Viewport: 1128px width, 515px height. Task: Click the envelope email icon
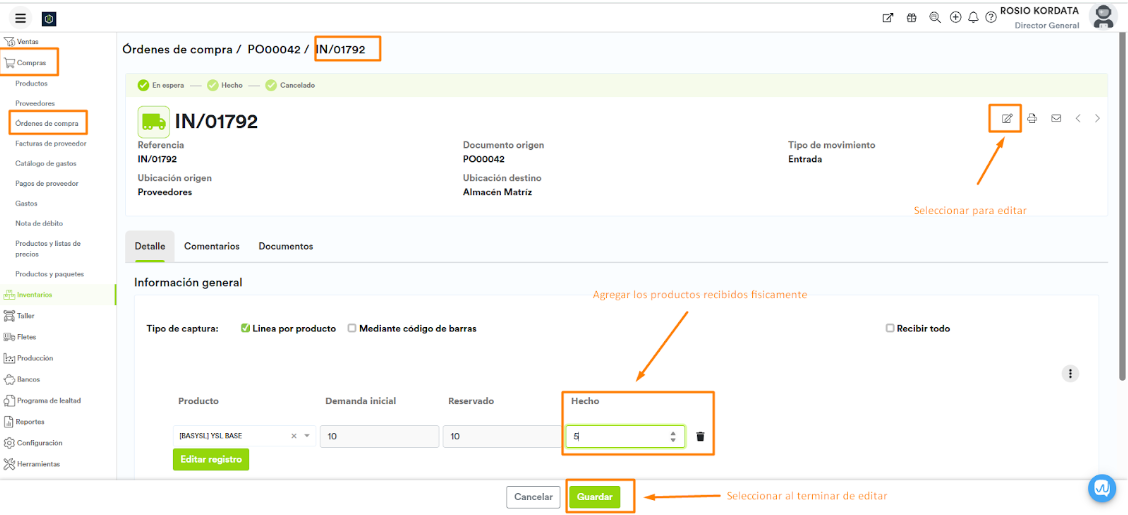(1055, 118)
